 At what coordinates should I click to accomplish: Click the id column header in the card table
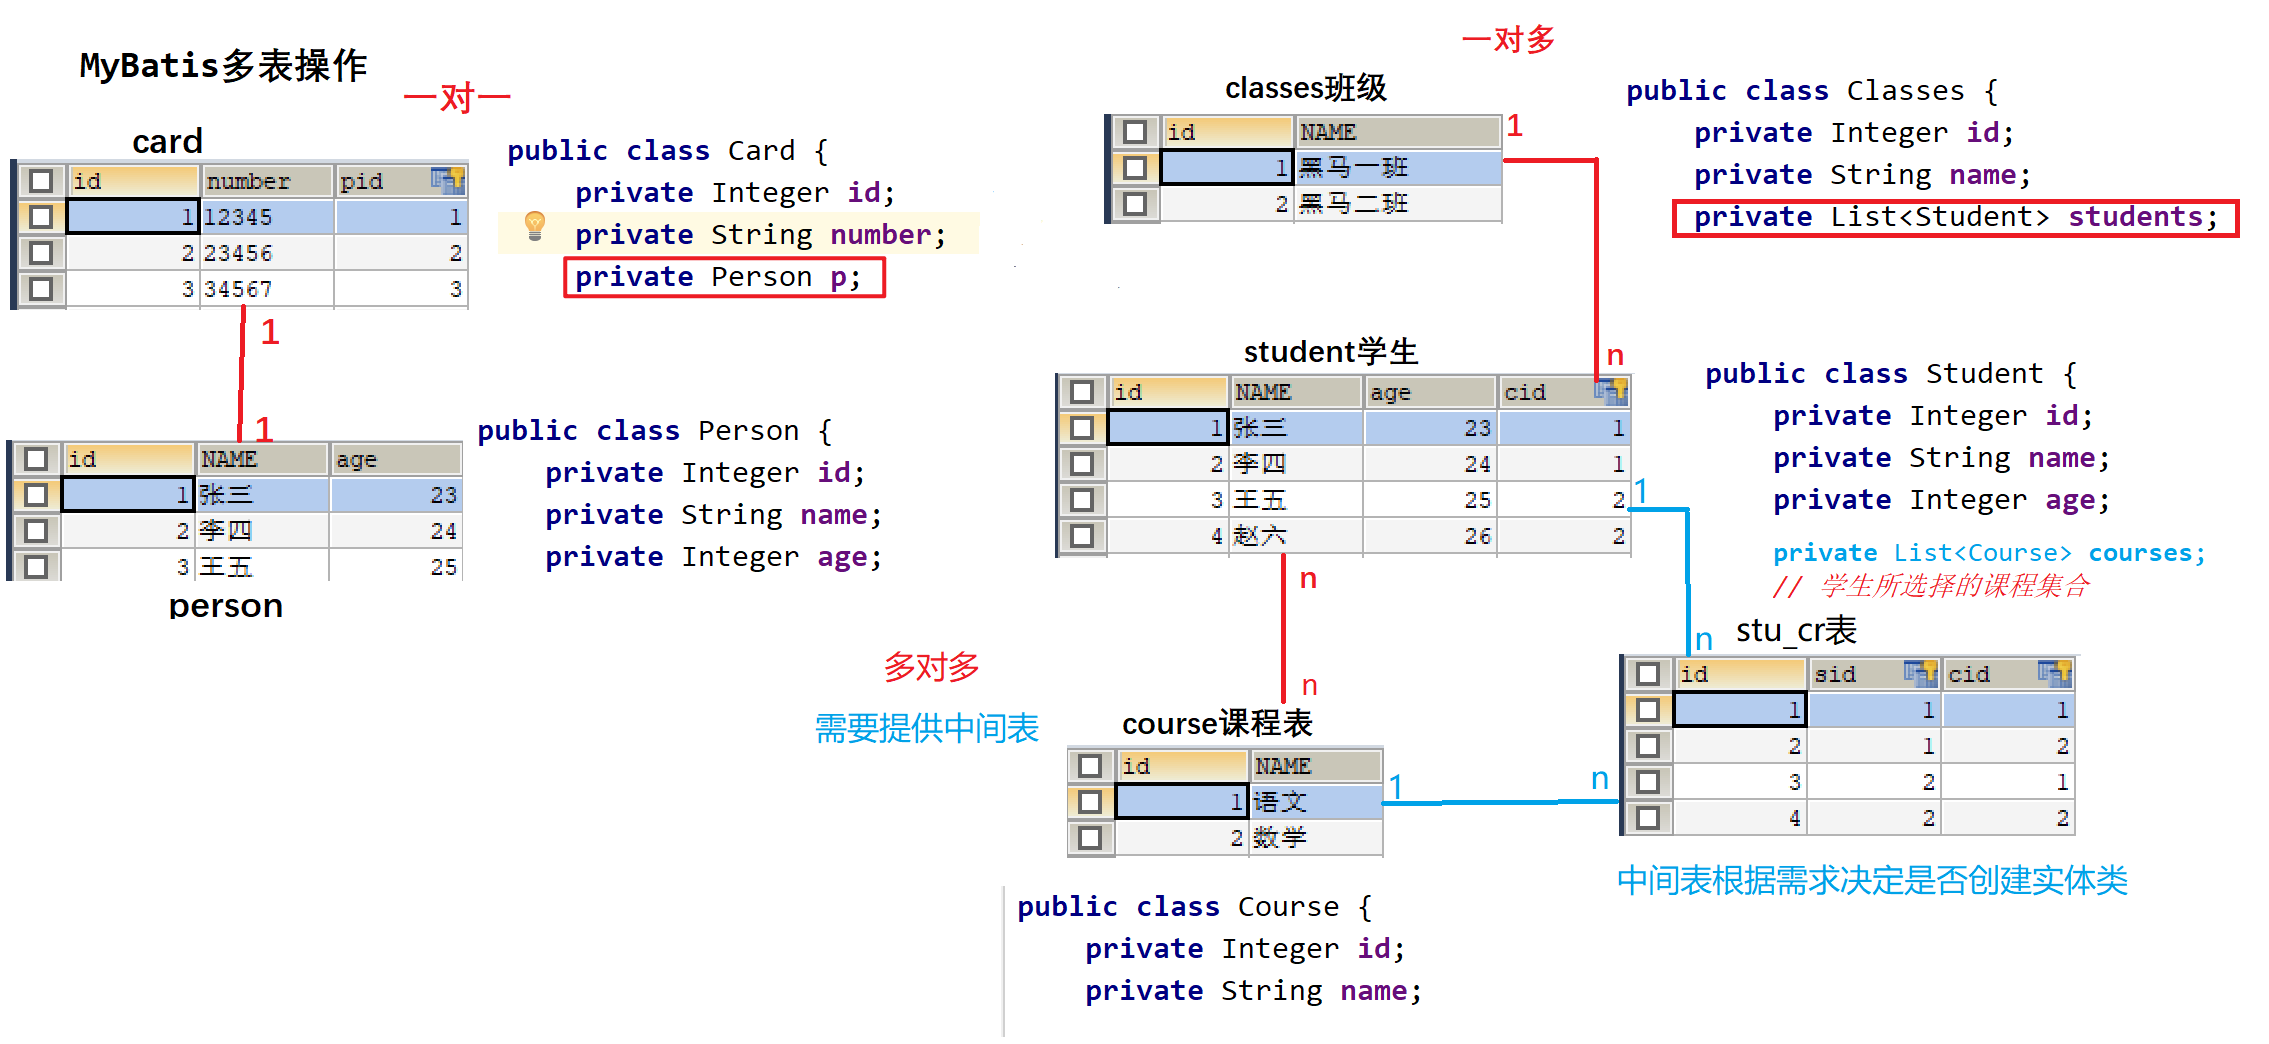coord(133,181)
